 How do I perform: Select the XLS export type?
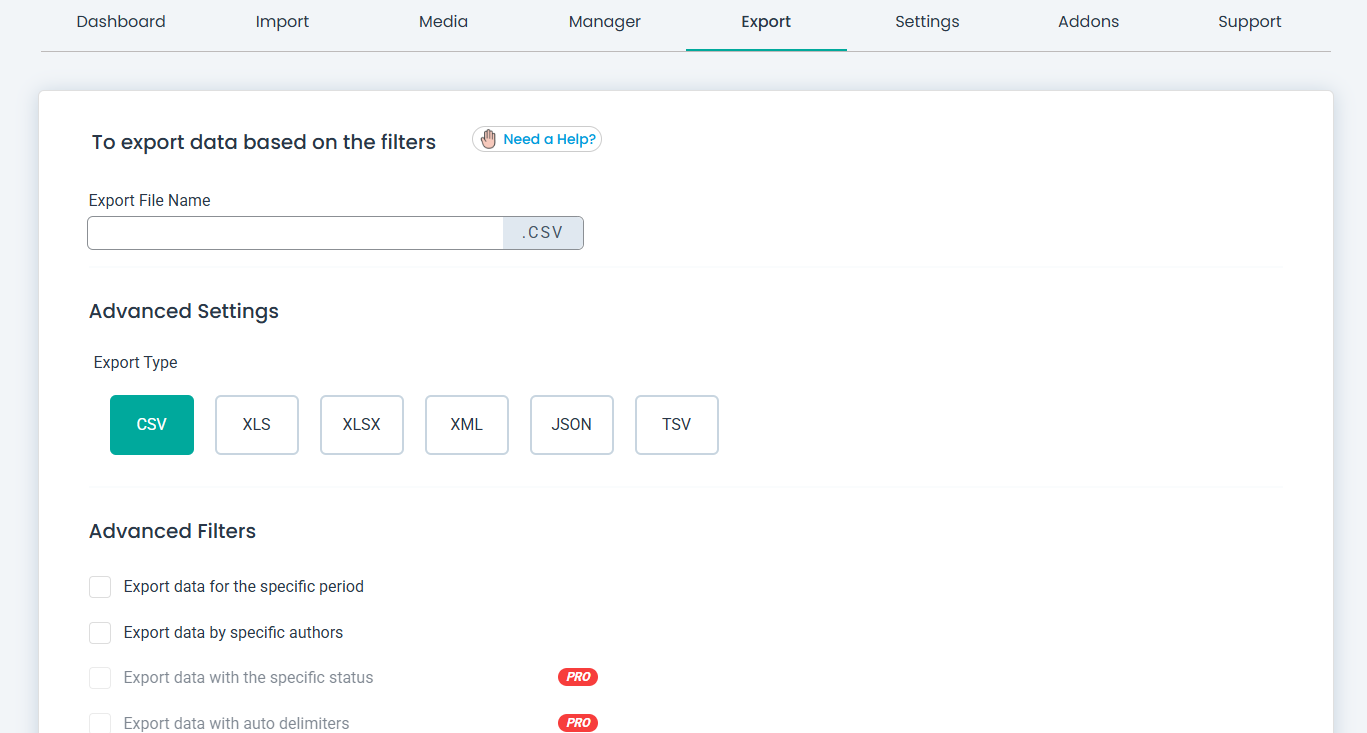[256, 424]
